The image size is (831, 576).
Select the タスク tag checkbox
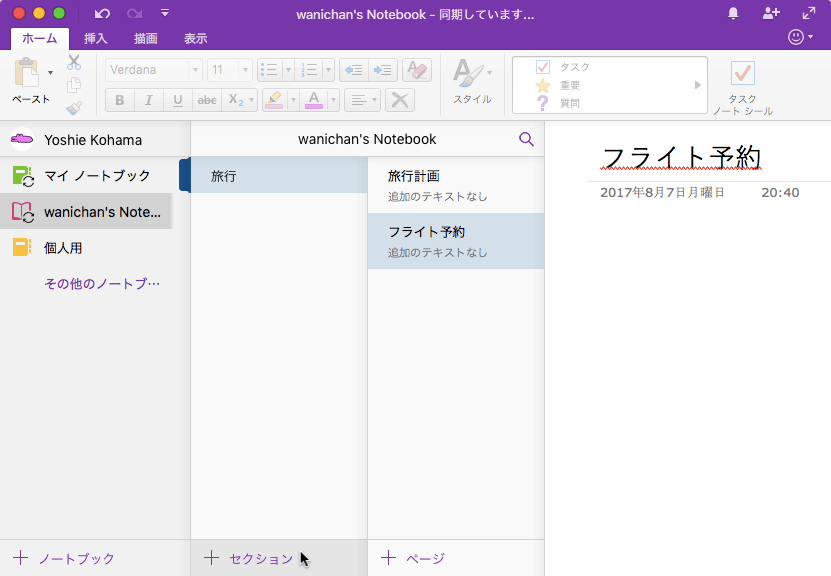543,67
